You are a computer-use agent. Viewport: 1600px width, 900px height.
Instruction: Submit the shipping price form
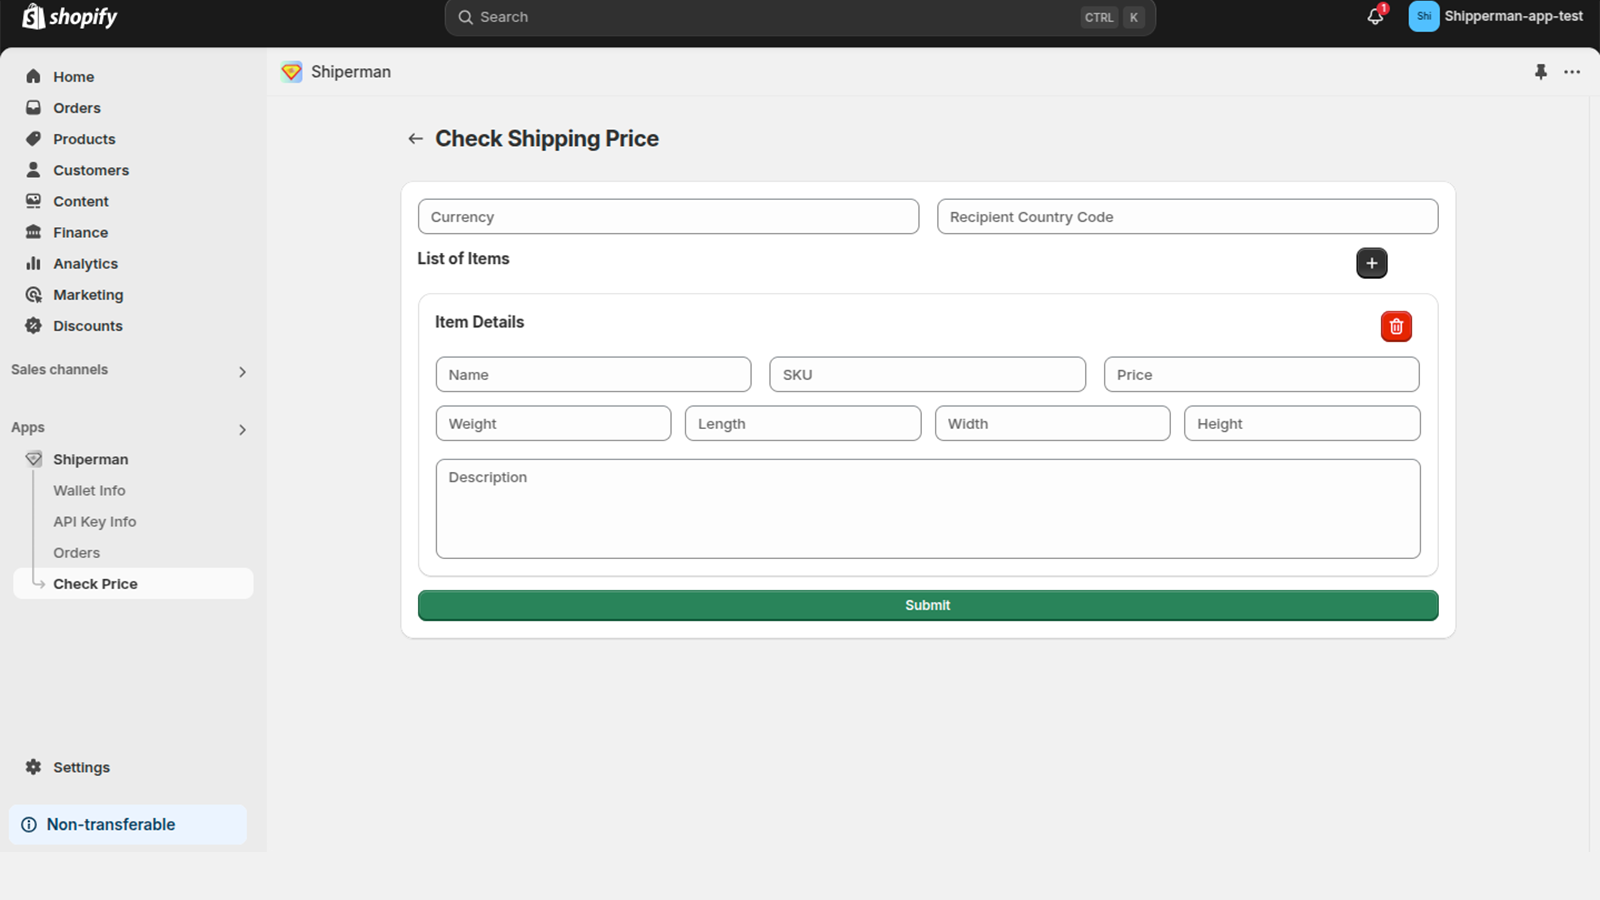coord(927,606)
